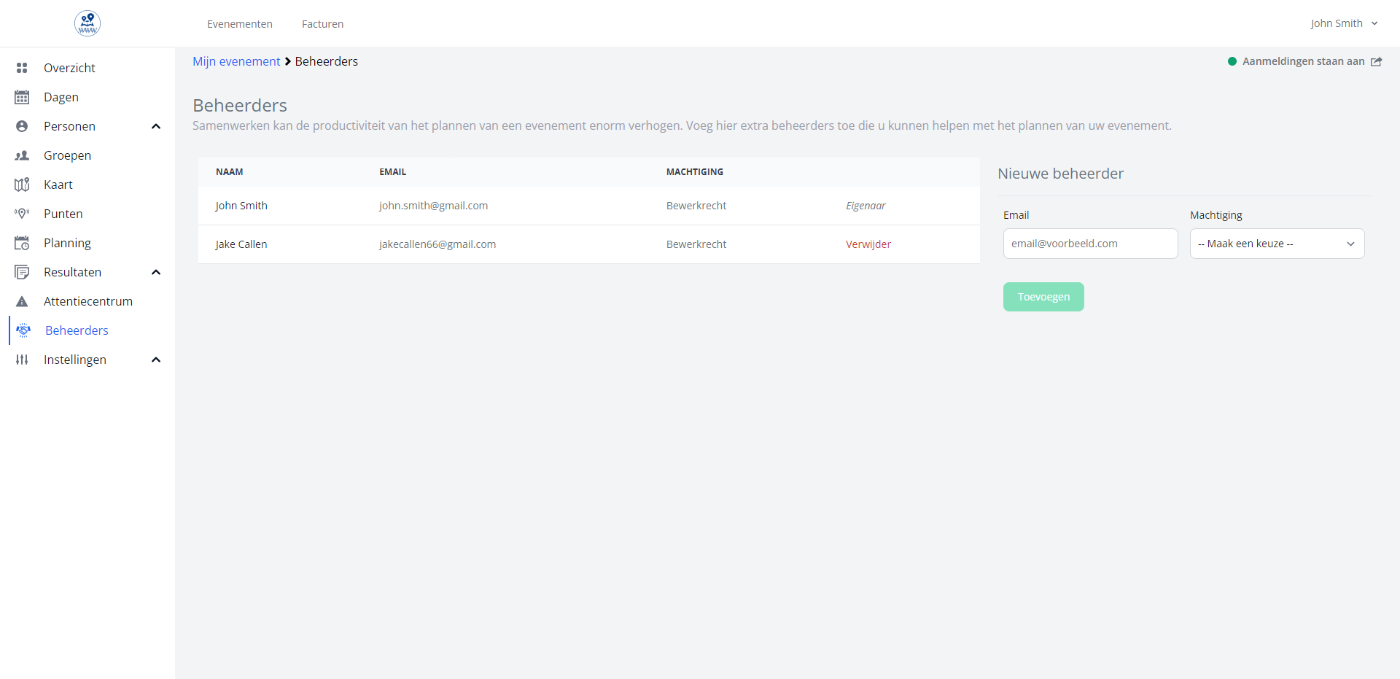Click the Attentiecentrum warning triangle icon

pos(22,301)
